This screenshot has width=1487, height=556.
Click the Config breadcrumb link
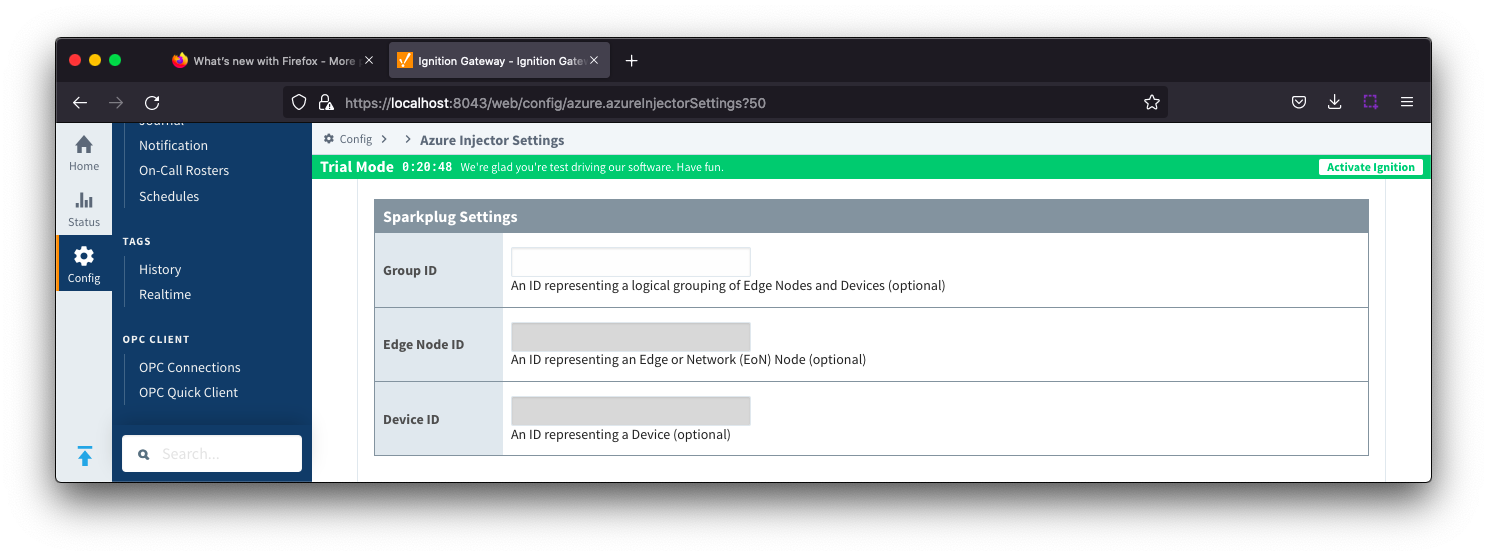355,140
